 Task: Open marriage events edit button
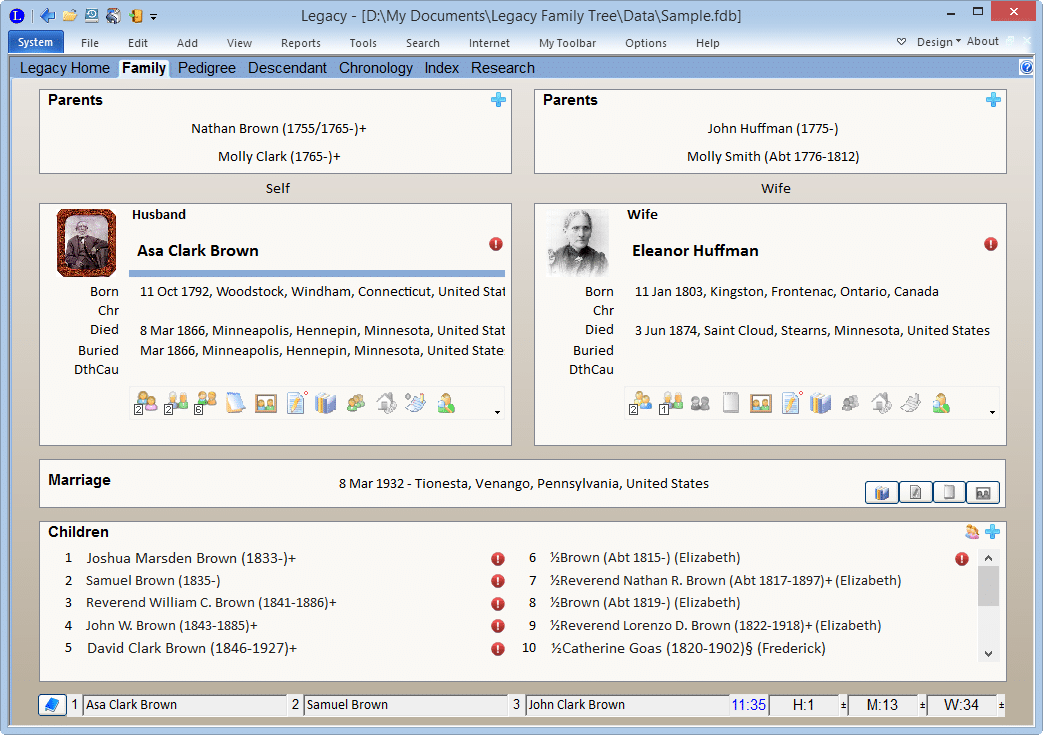[916, 493]
